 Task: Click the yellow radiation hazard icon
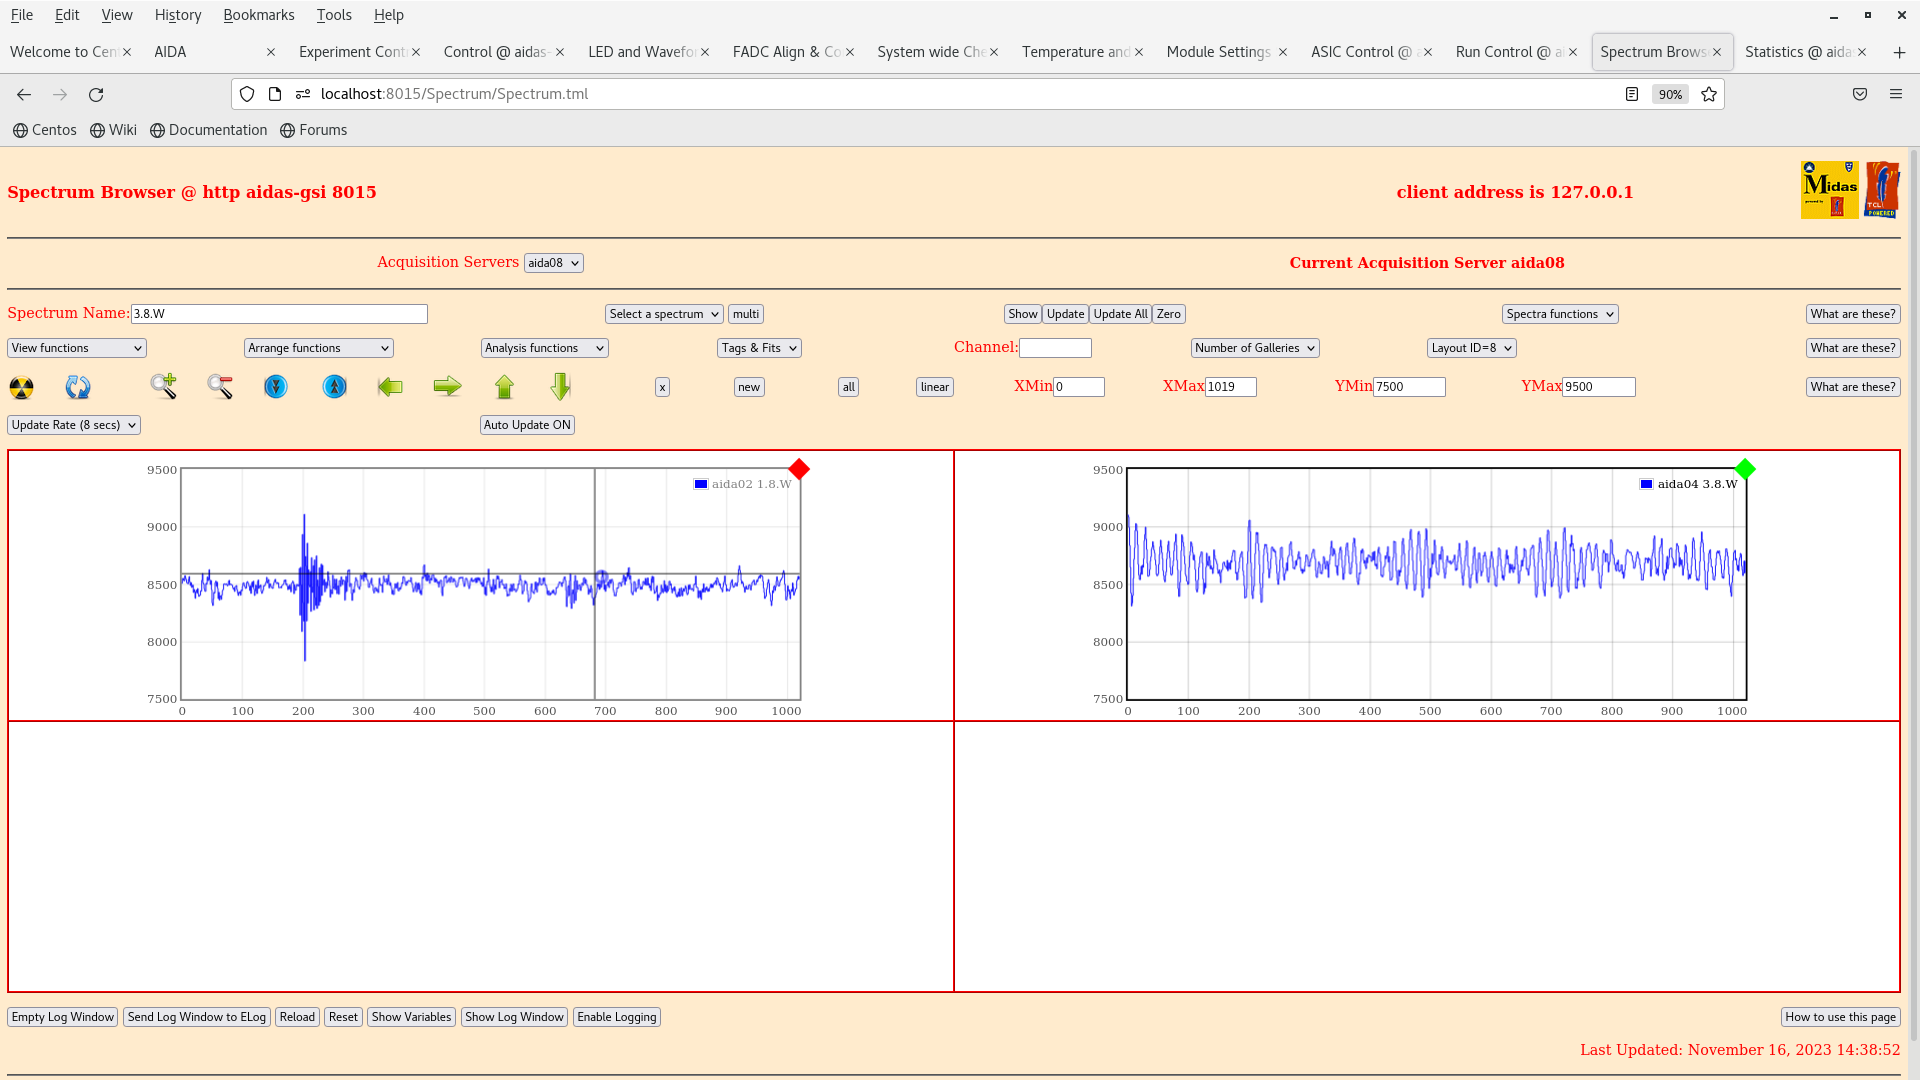pos(21,387)
